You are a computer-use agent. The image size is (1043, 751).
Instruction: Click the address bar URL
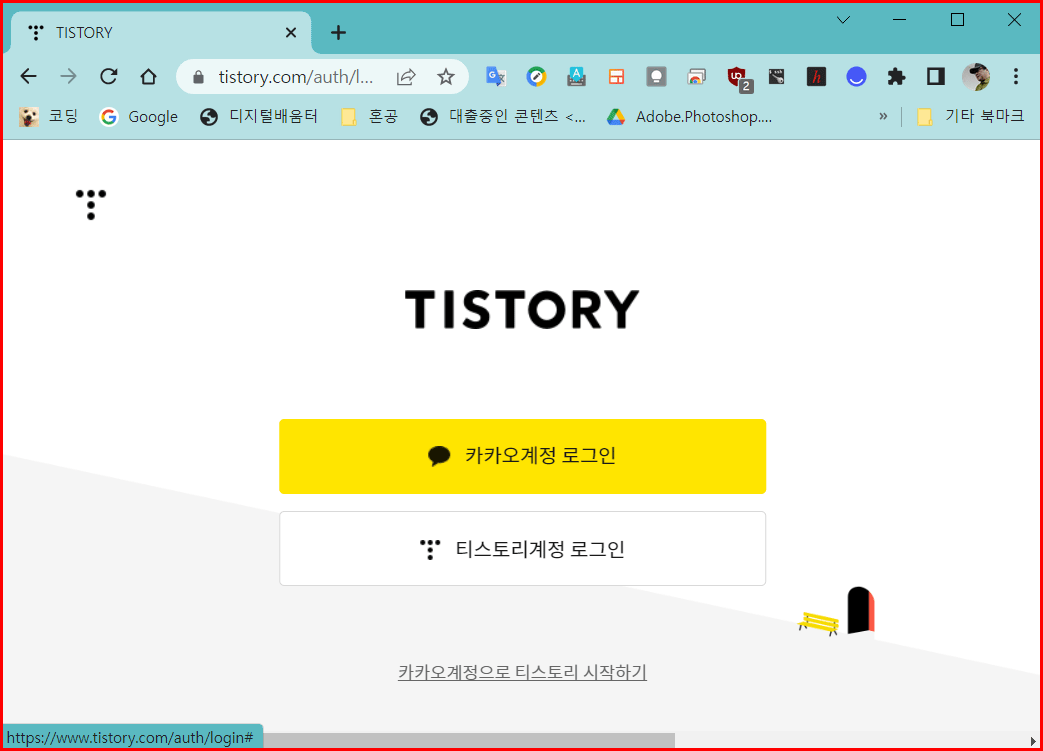click(295, 77)
